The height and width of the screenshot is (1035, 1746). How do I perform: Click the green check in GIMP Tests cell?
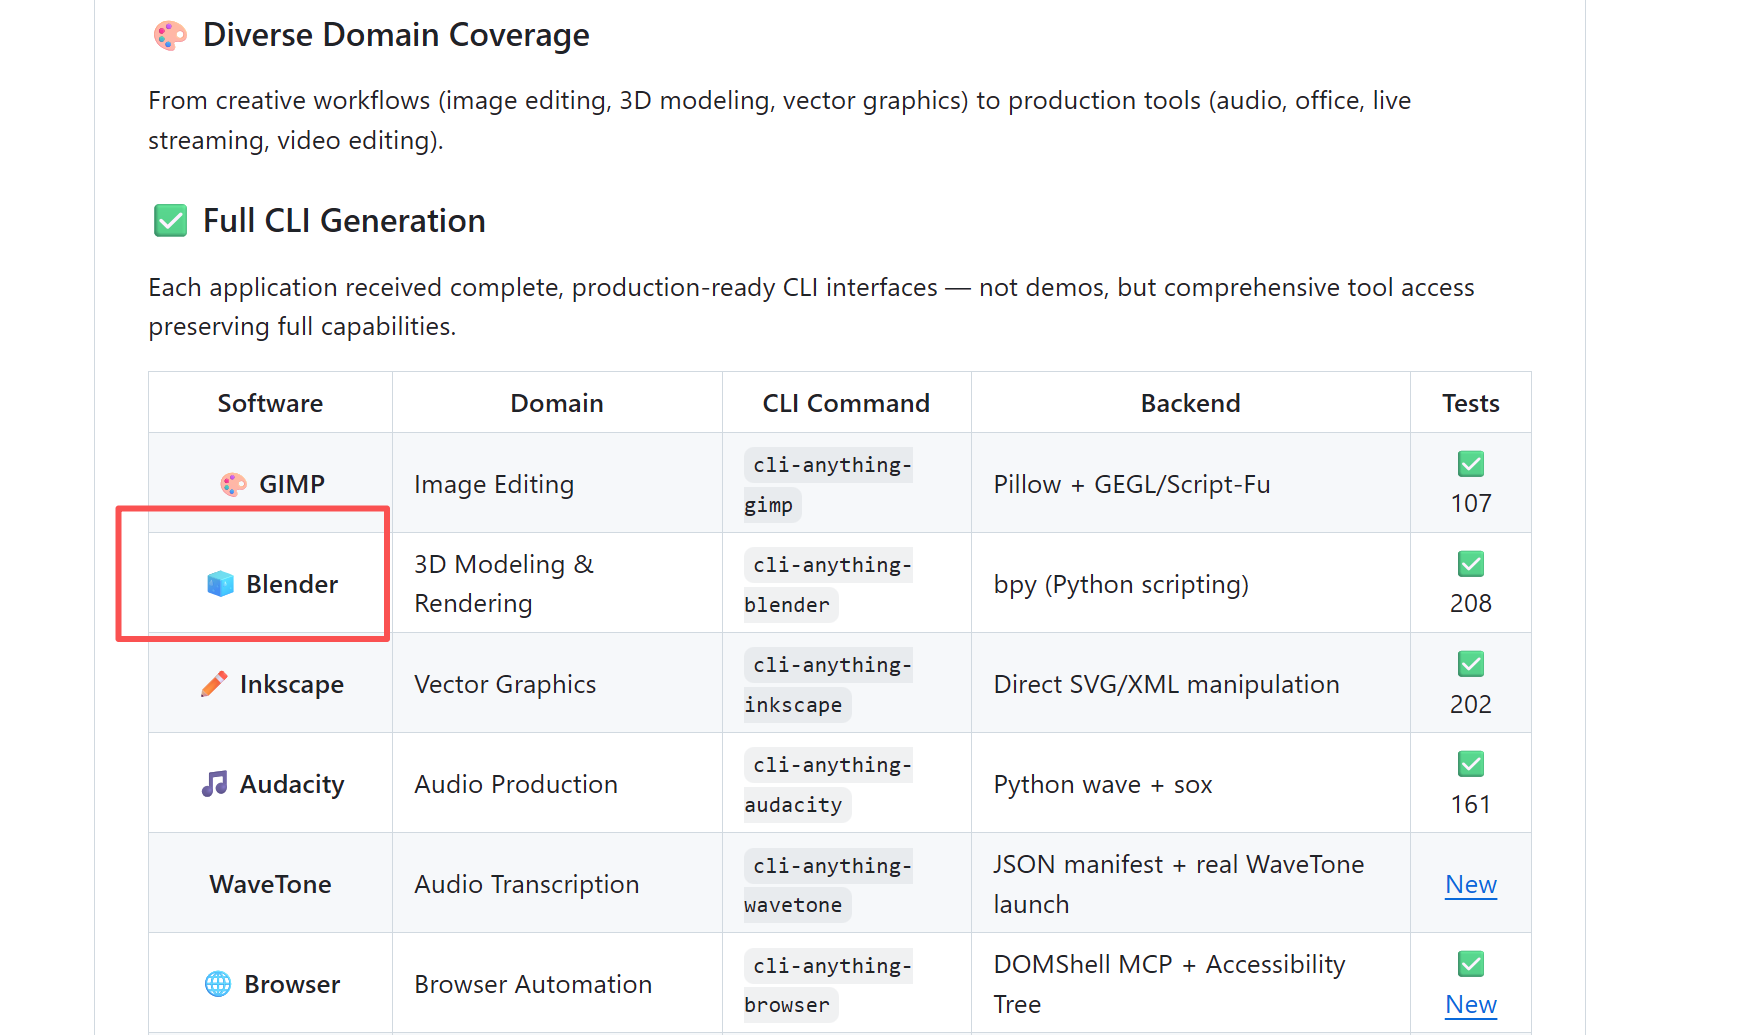click(x=1471, y=464)
